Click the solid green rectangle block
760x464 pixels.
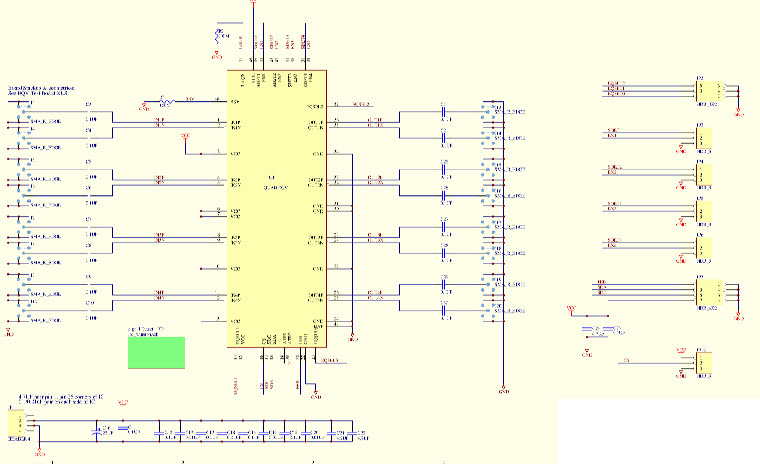[156, 352]
